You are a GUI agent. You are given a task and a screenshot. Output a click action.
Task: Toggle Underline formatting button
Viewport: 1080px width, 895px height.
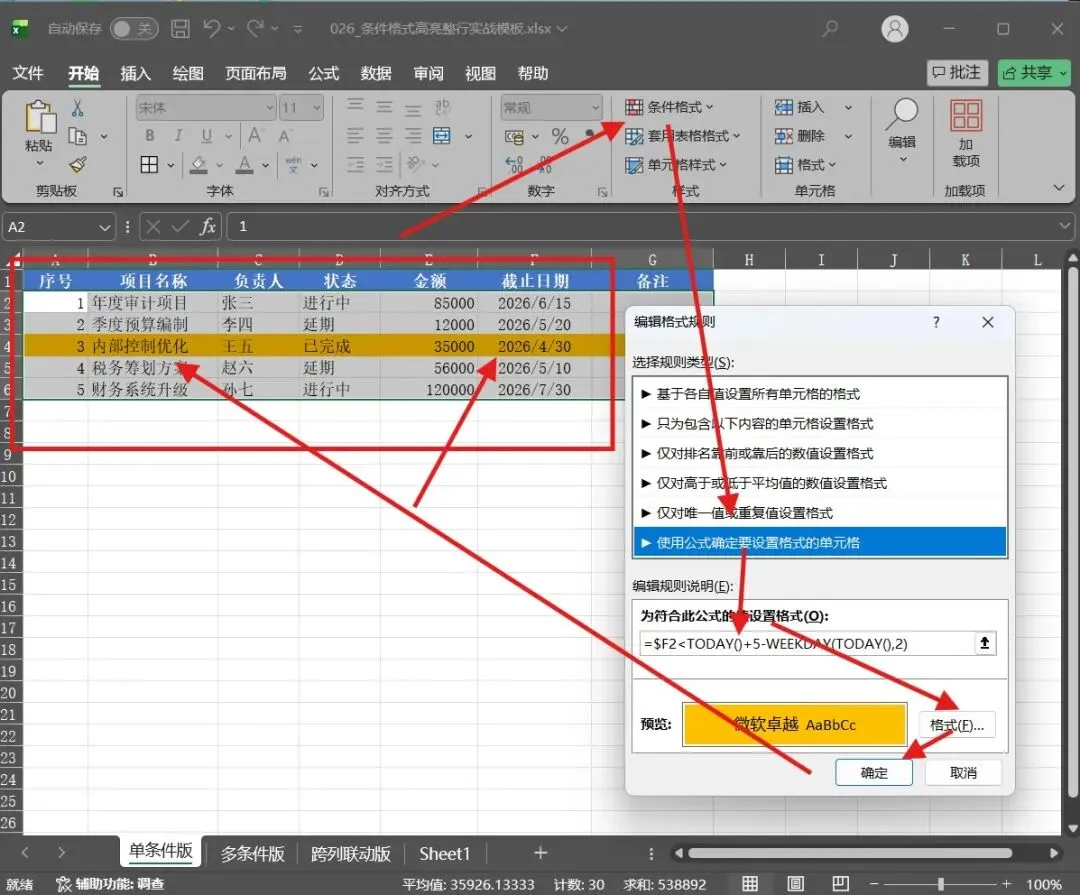(206, 136)
